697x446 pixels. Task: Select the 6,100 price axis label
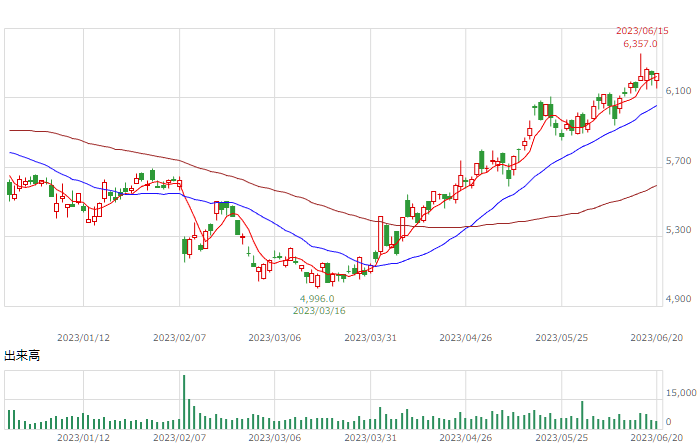(x=678, y=91)
